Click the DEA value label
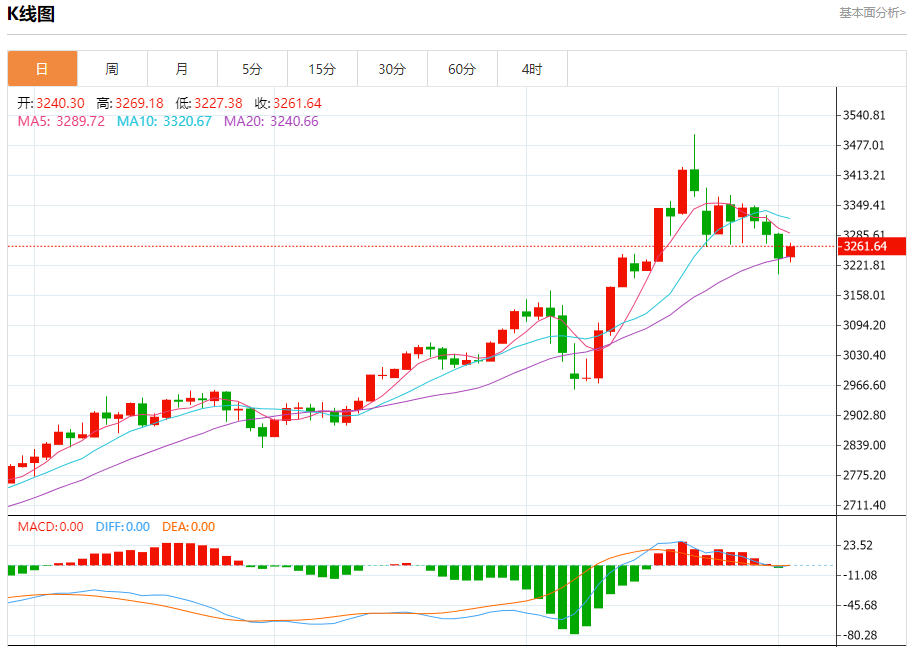Screen dimensions: 912x647 coord(187,527)
